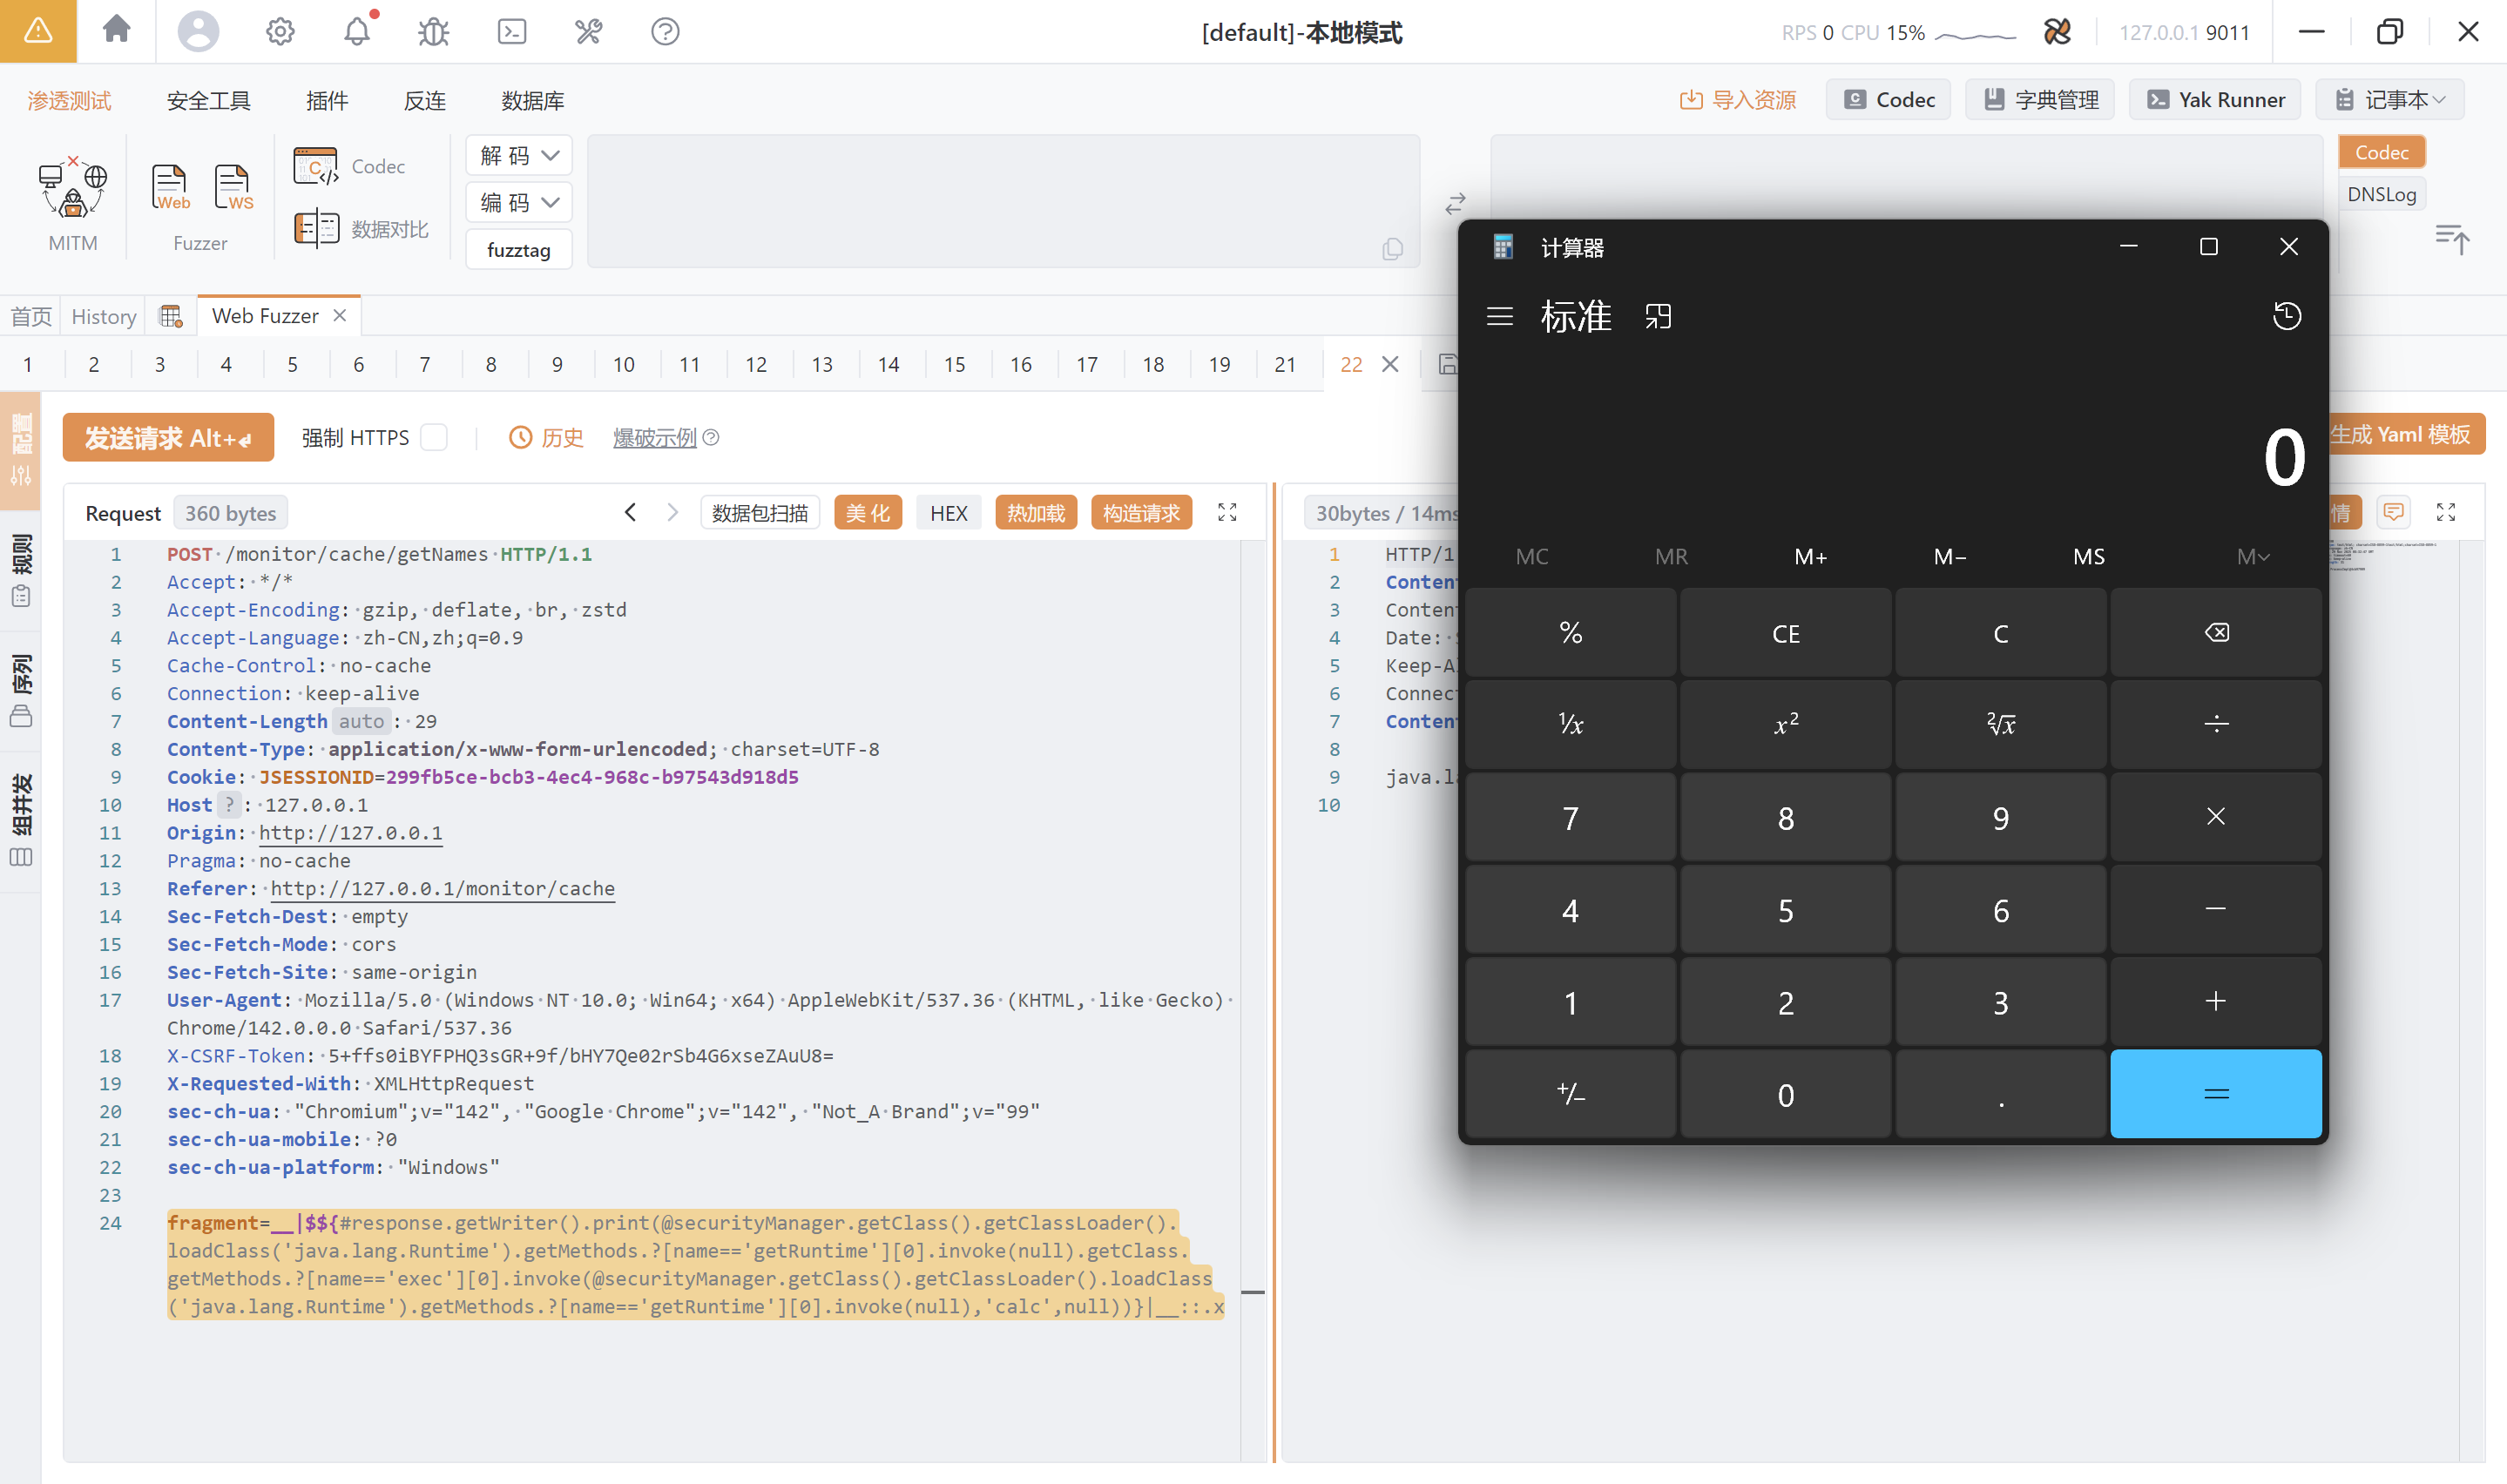The width and height of the screenshot is (2507, 1484).
Task: Open the 安全工具 menu
Action: pyautogui.click(x=208, y=101)
